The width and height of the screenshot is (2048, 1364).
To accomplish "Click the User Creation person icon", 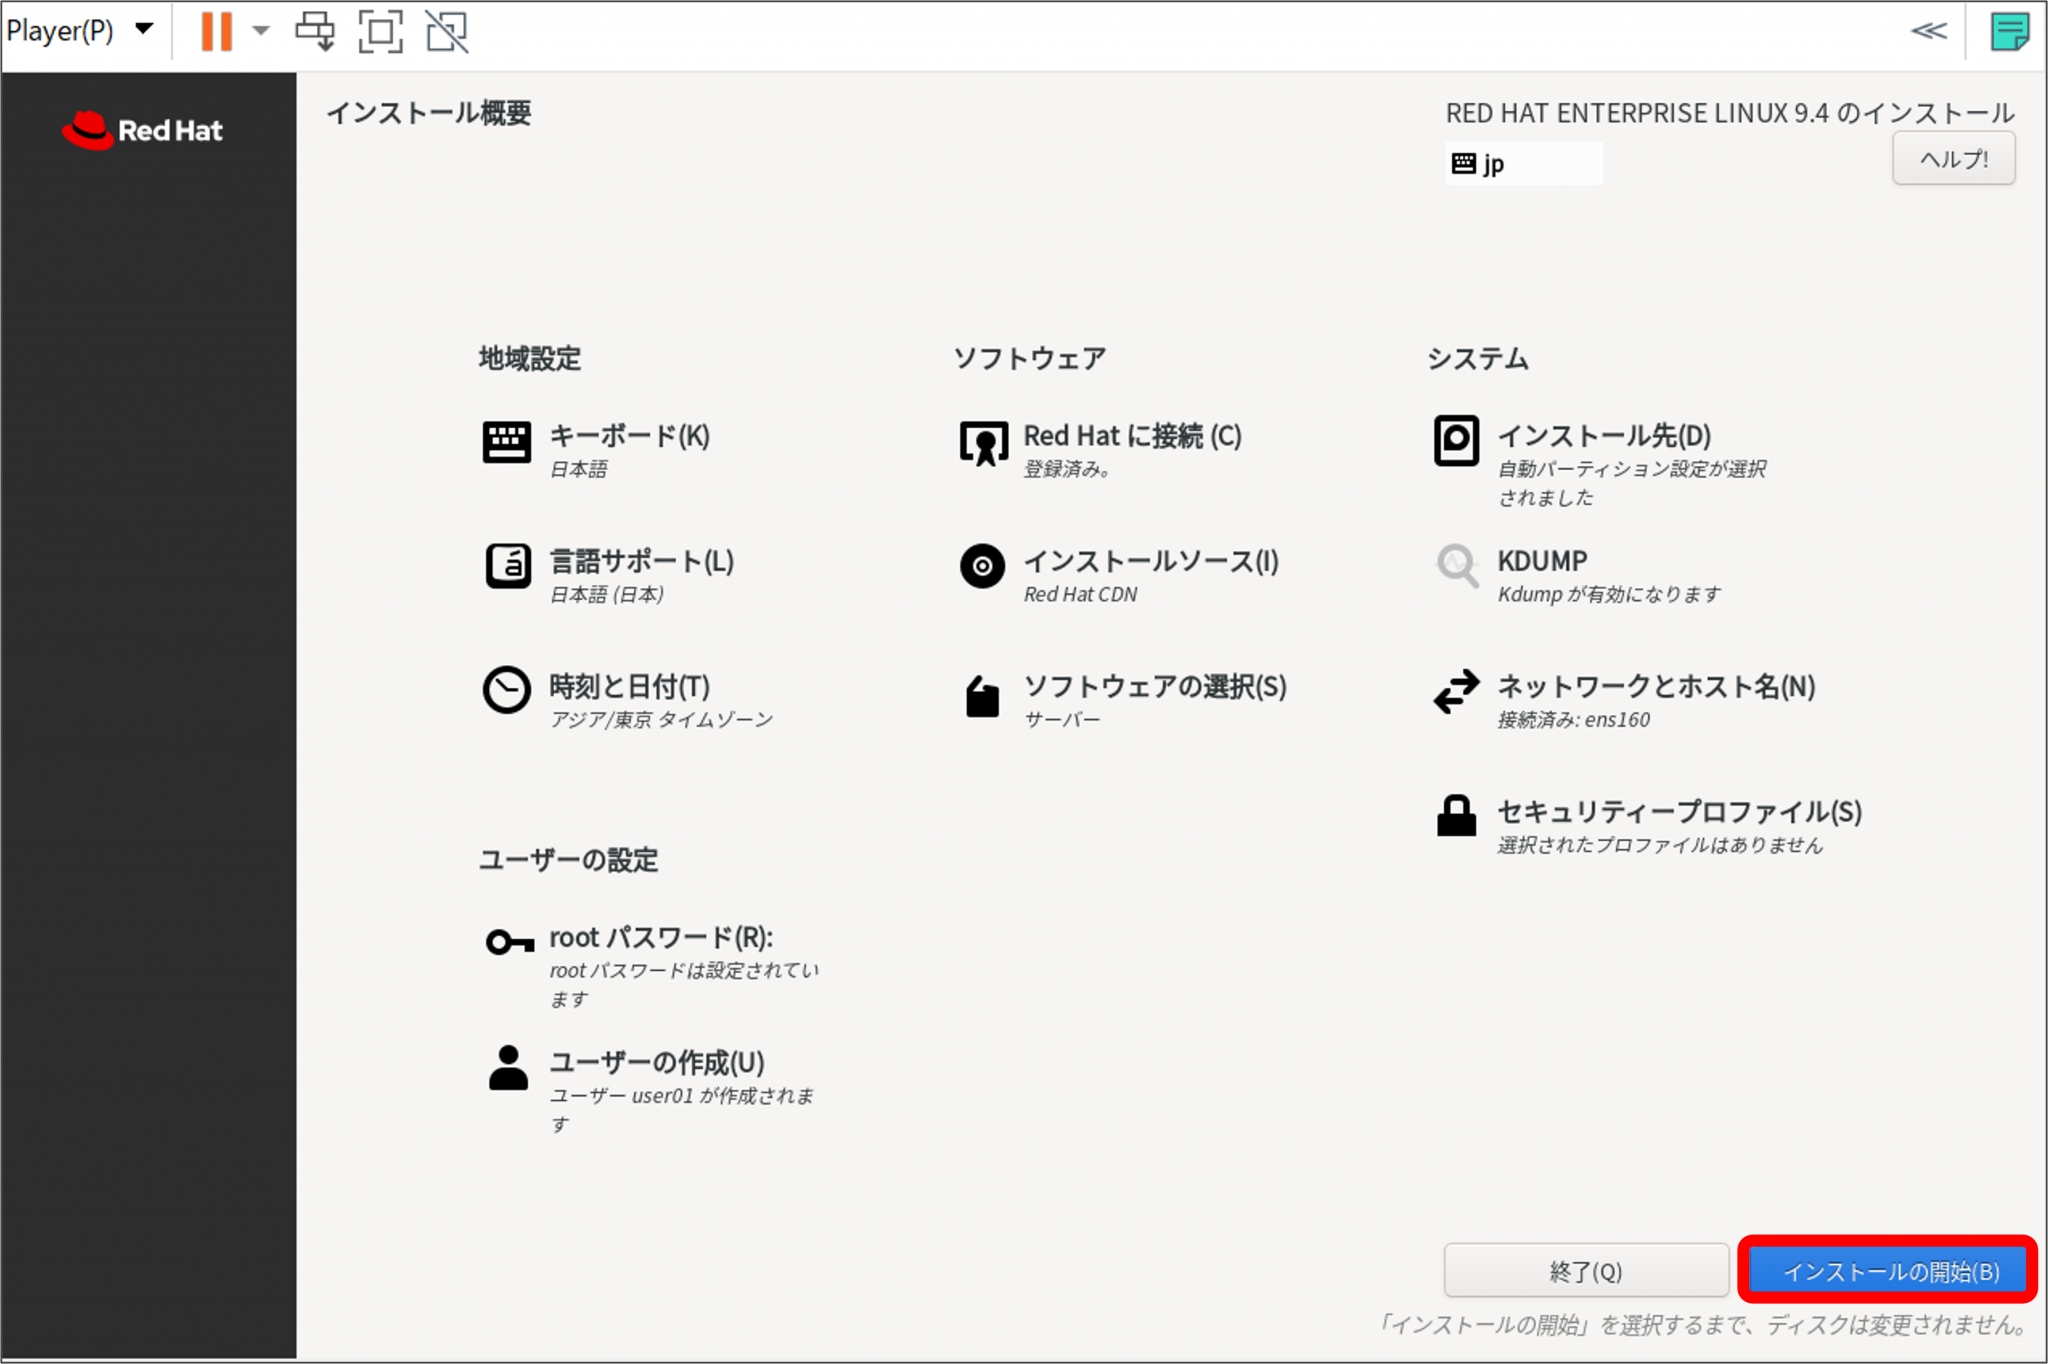I will [508, 1068].
